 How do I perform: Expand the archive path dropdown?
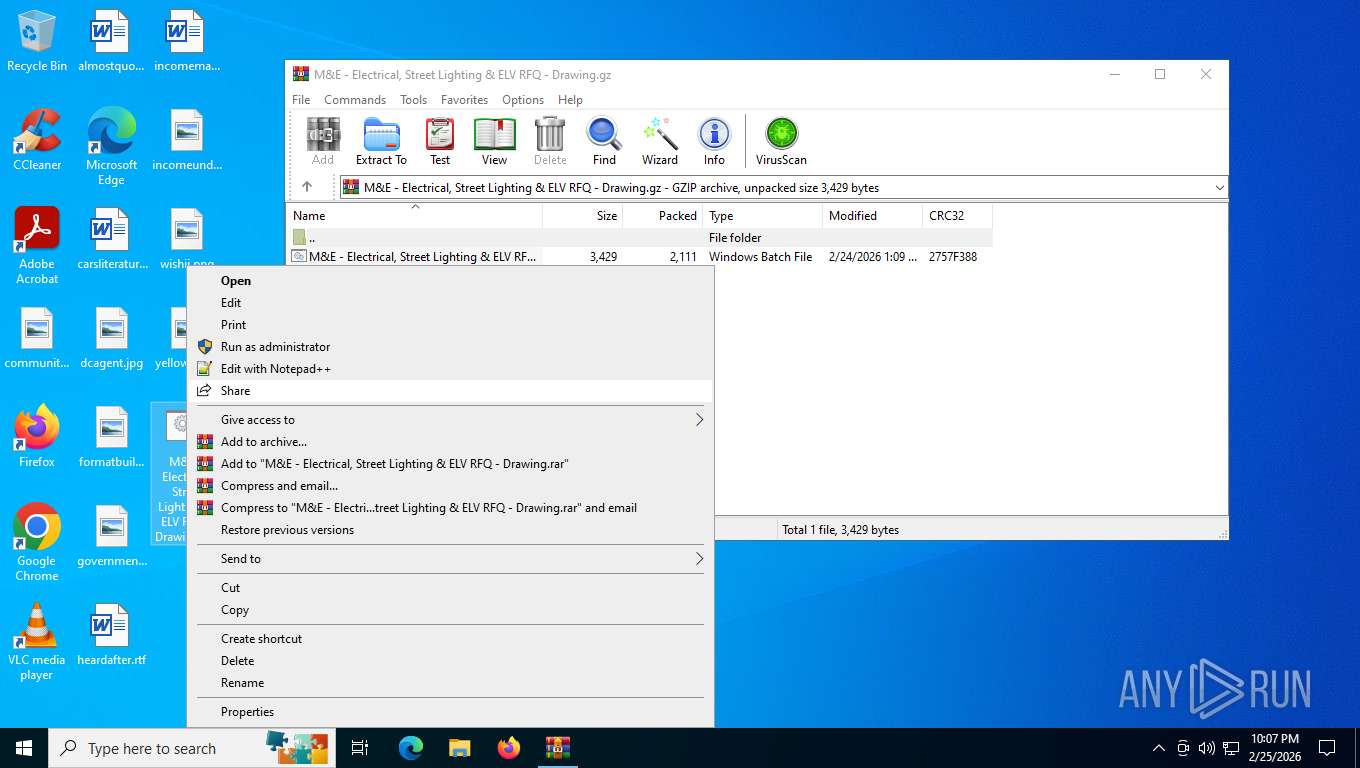click(x=1219, y=187)
